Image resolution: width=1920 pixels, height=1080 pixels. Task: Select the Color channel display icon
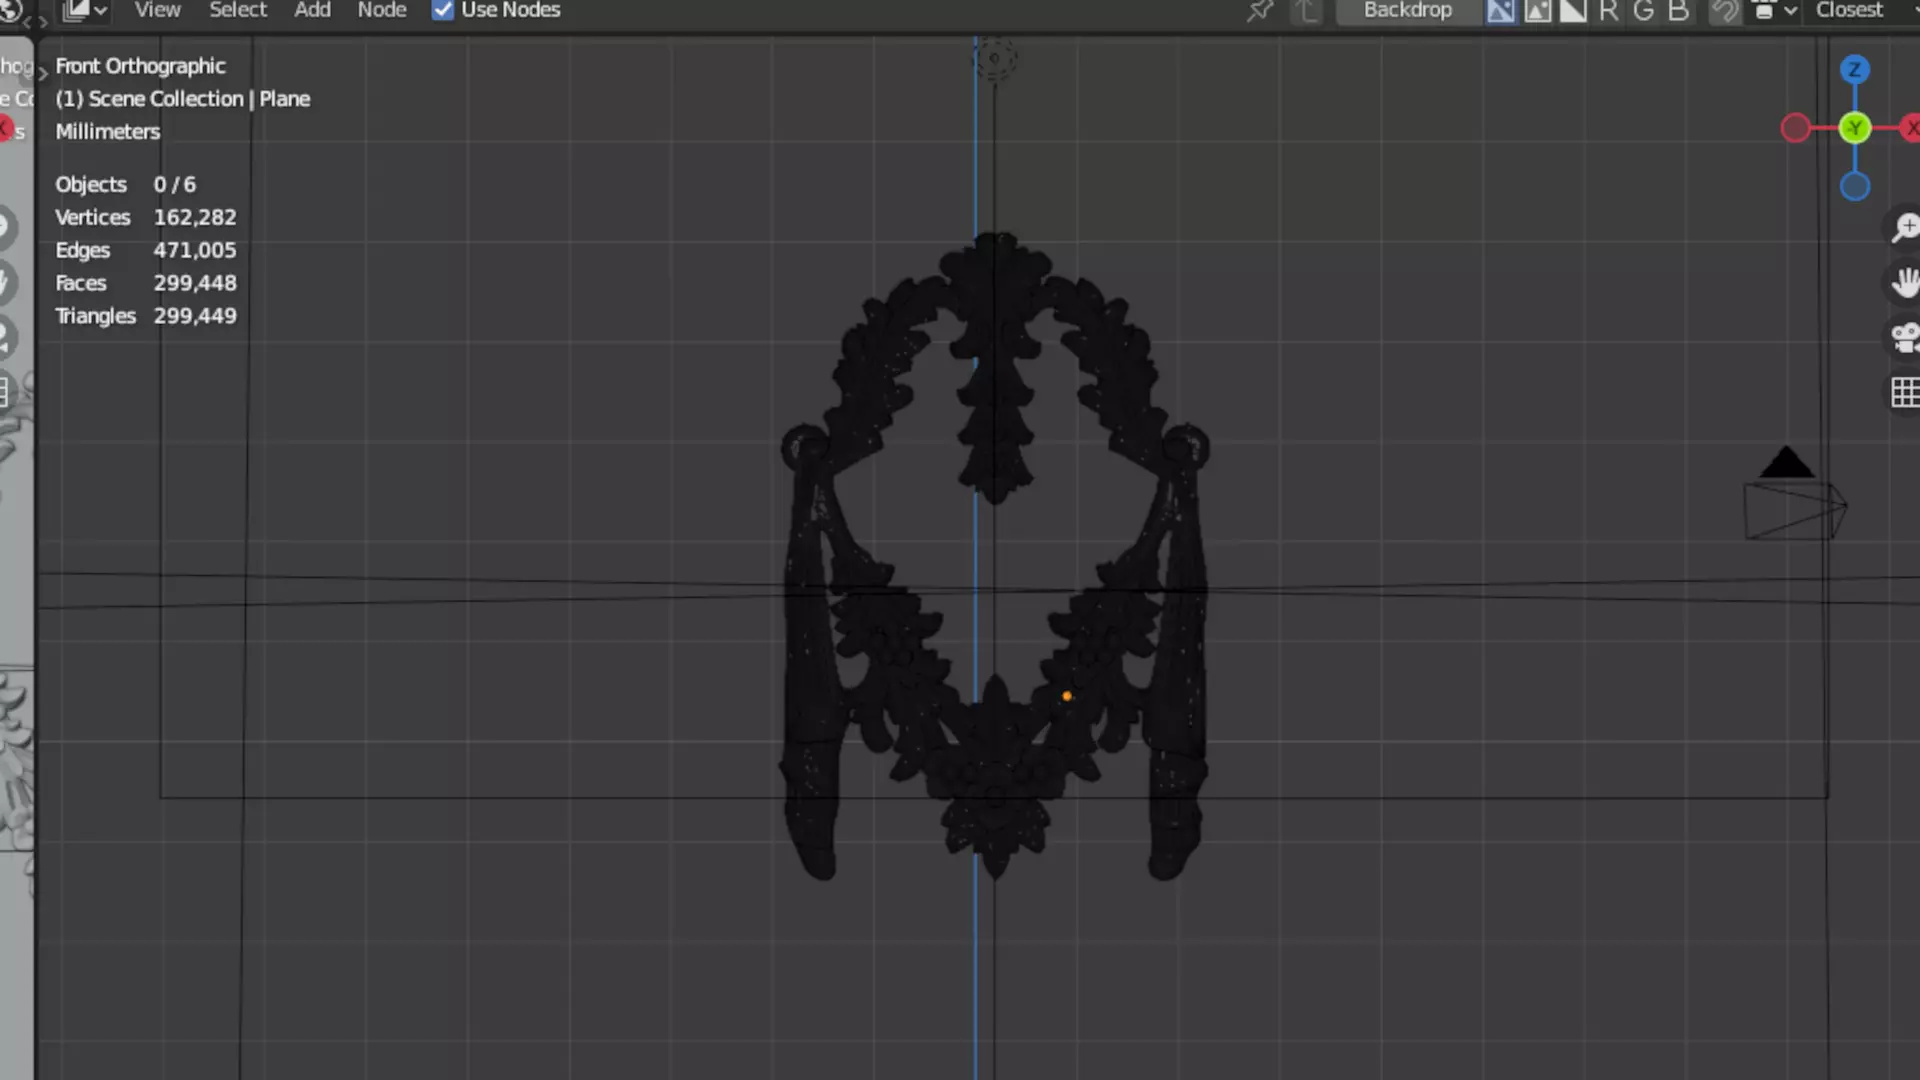(1538, 11)
